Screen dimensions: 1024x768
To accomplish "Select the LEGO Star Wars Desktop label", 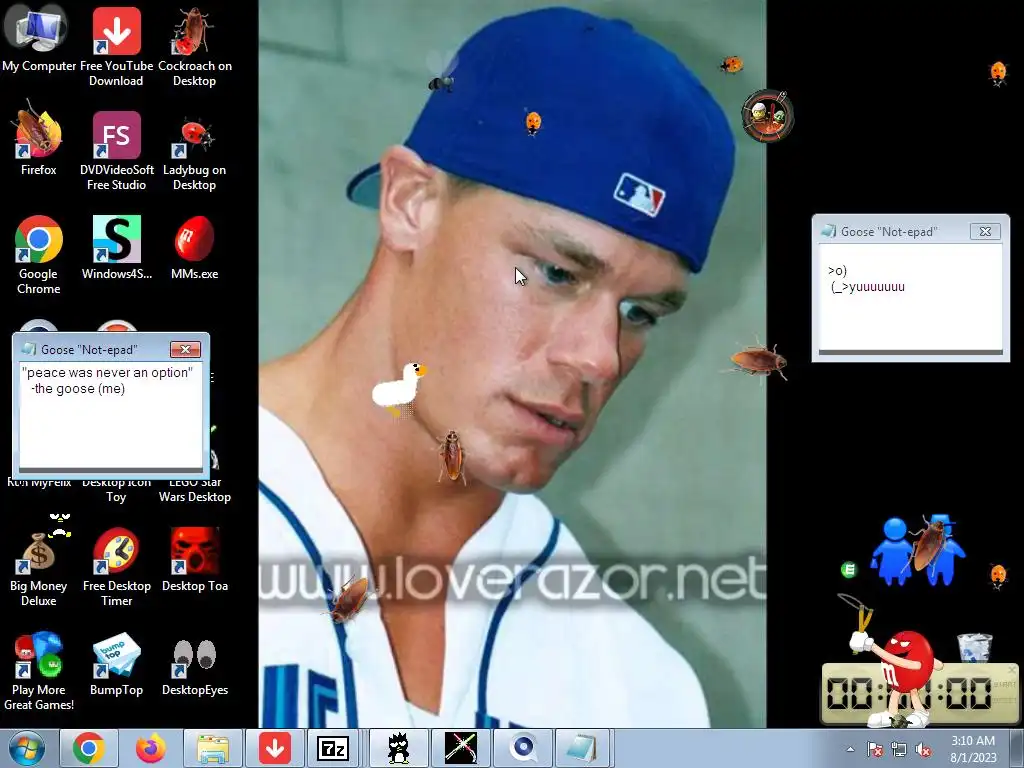I will pos(195,490).
